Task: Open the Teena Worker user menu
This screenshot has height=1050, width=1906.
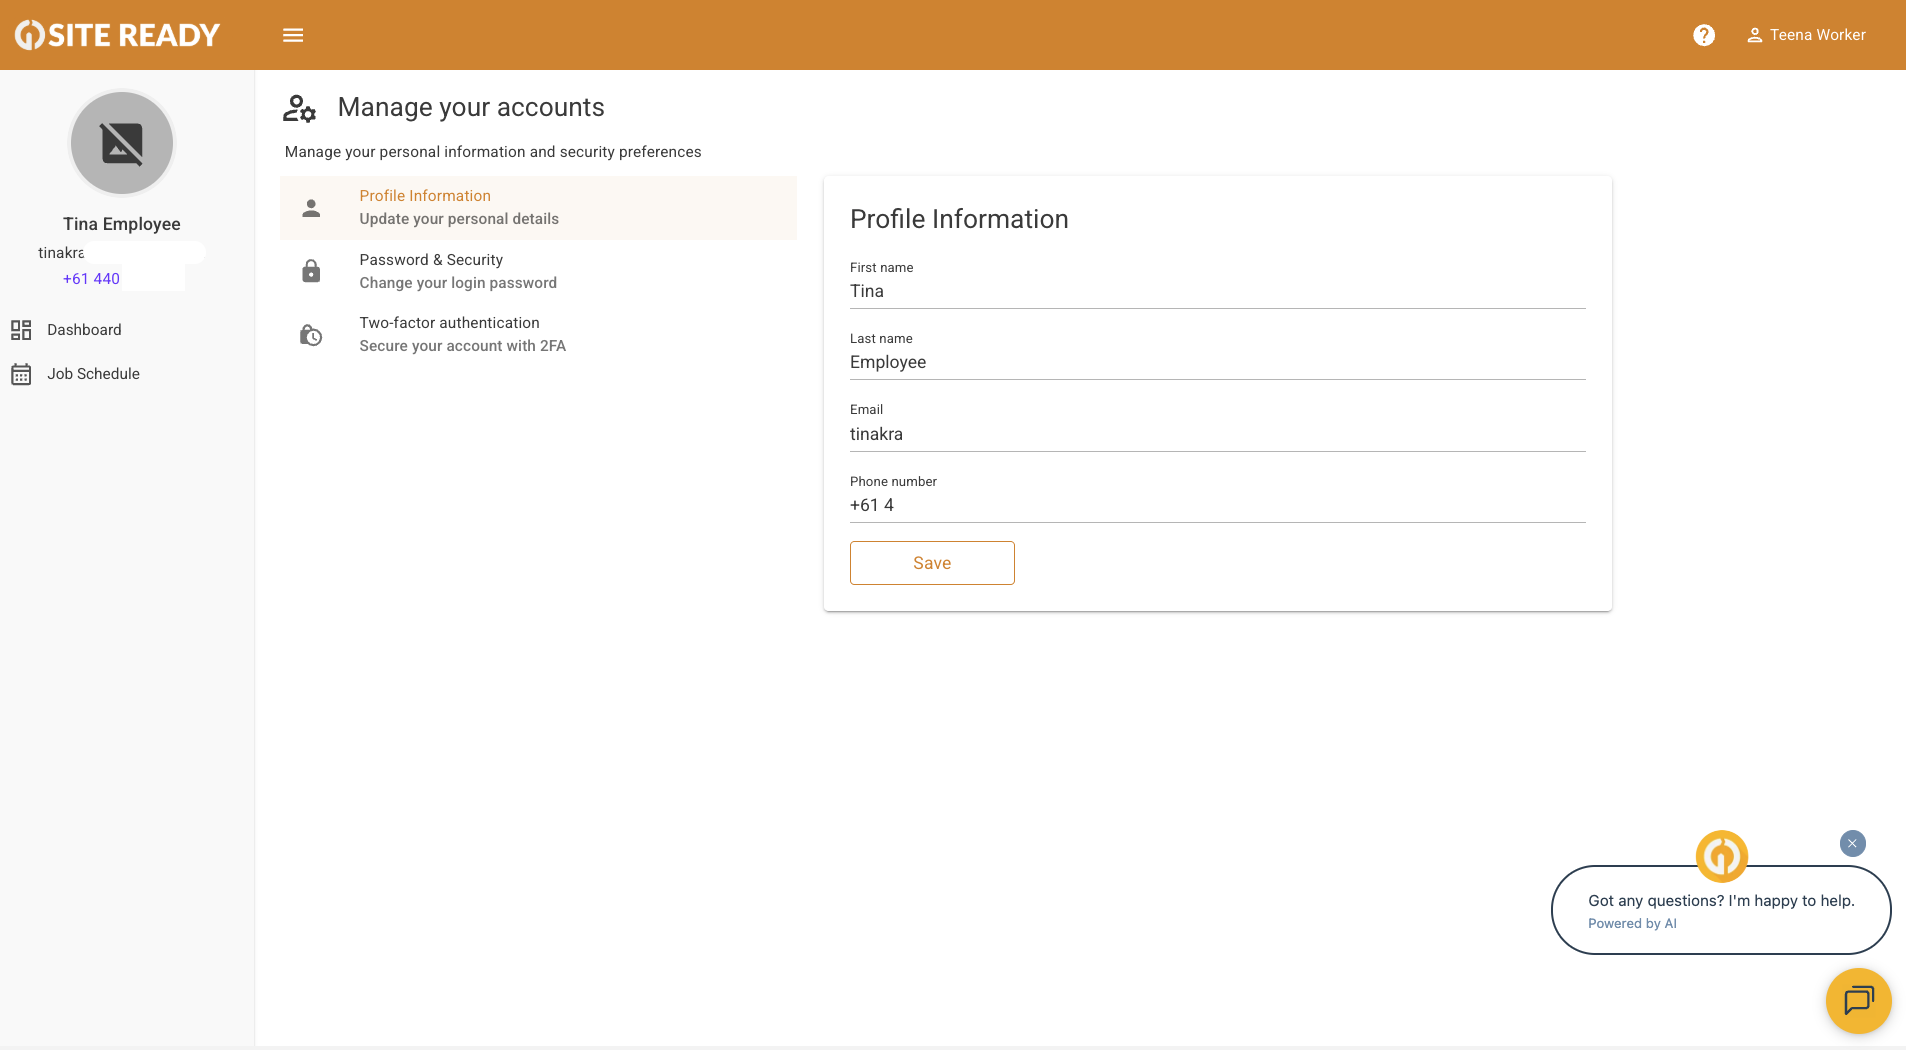Action: 1806,35
